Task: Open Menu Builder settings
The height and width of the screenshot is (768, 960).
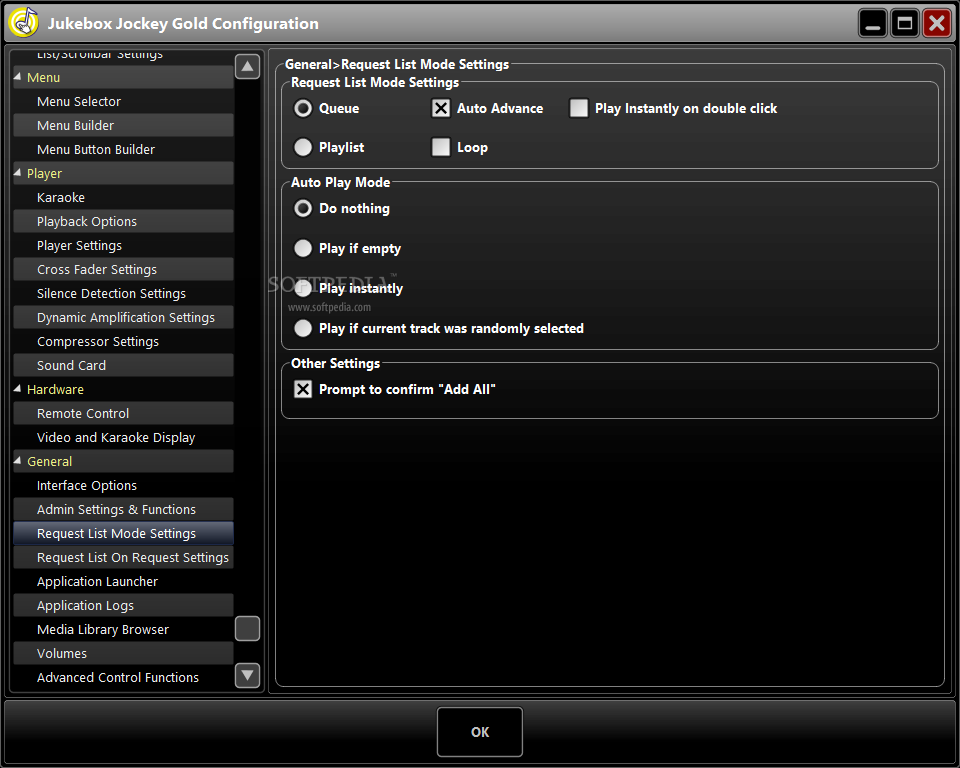Action: click(x=123, y=125)
